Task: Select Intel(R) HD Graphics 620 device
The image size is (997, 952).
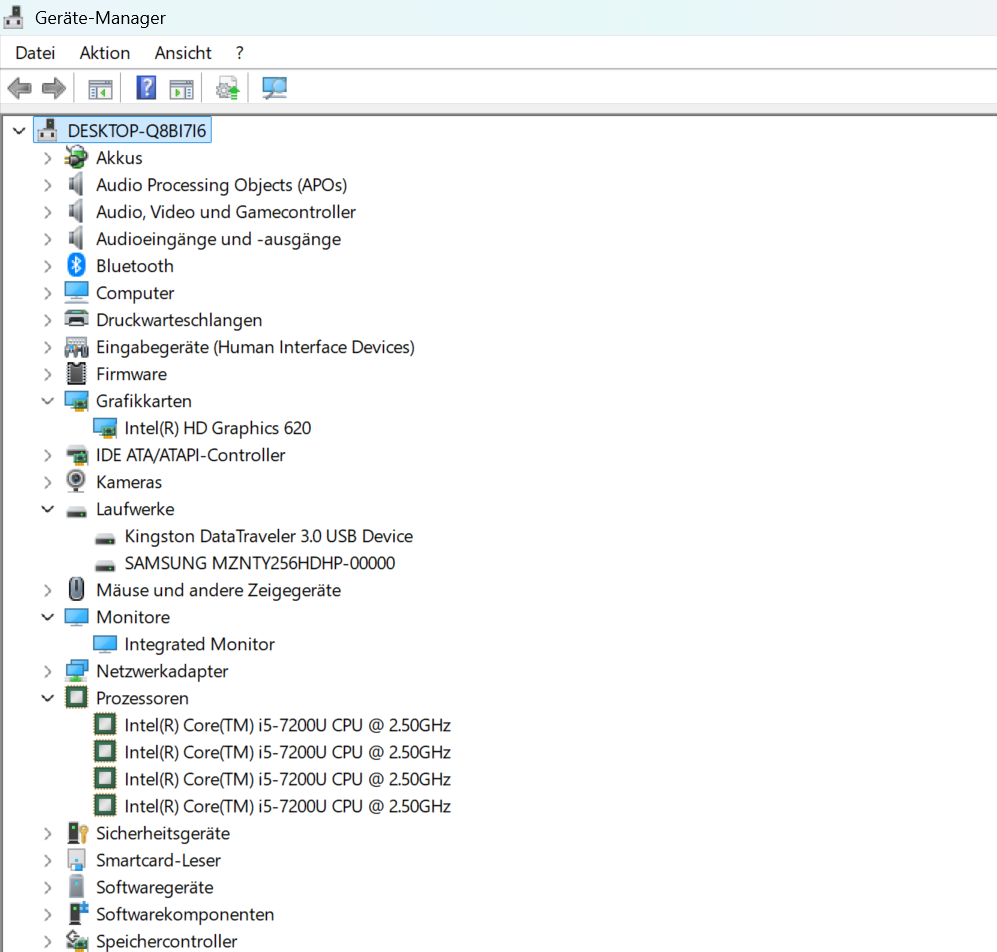Action: (217, 428)
